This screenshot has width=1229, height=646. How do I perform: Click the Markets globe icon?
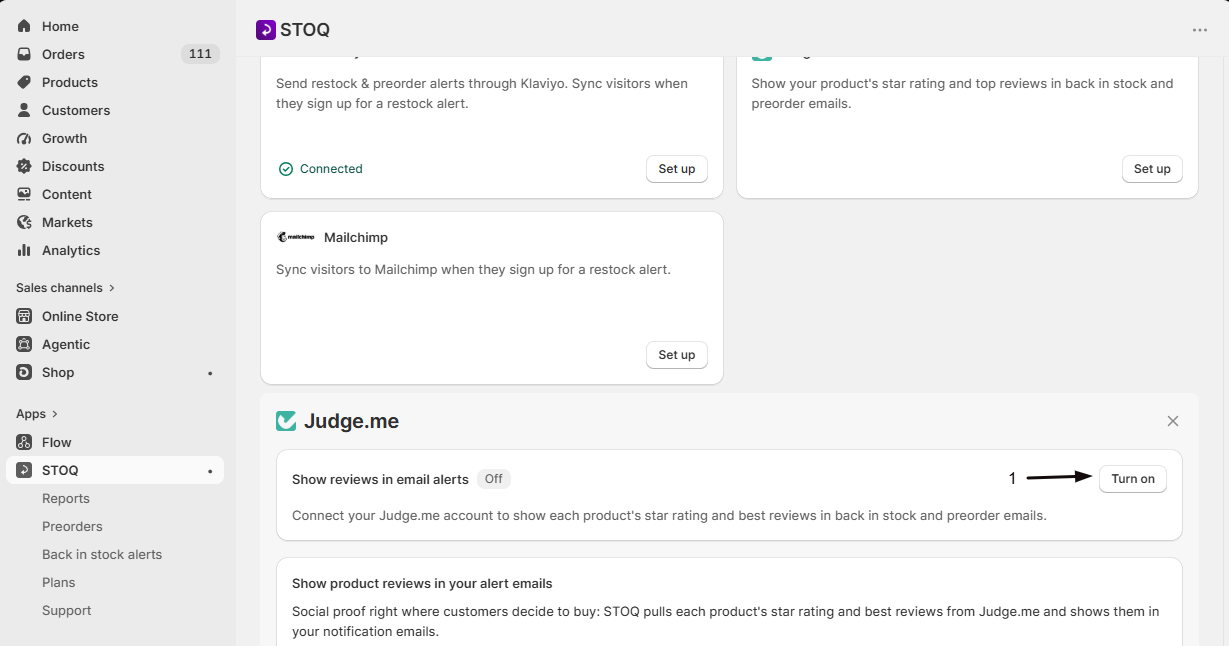[24, 222]
